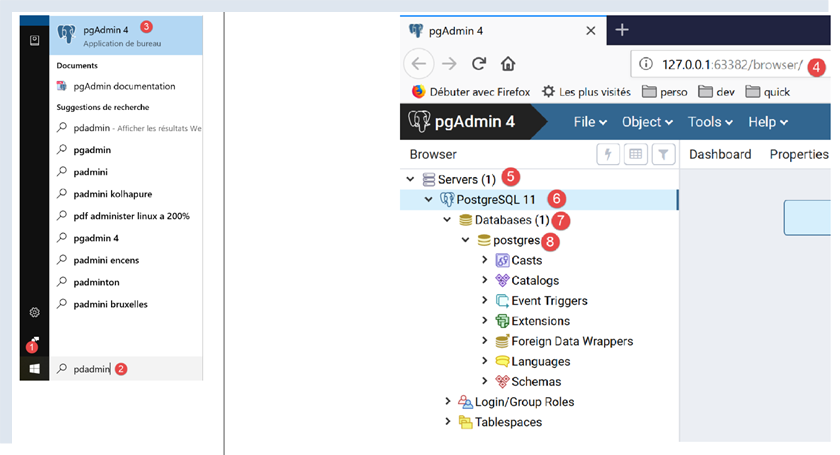840x455 pixels.
Task: Expand the Casts tree node
Action: coord(485,260)
